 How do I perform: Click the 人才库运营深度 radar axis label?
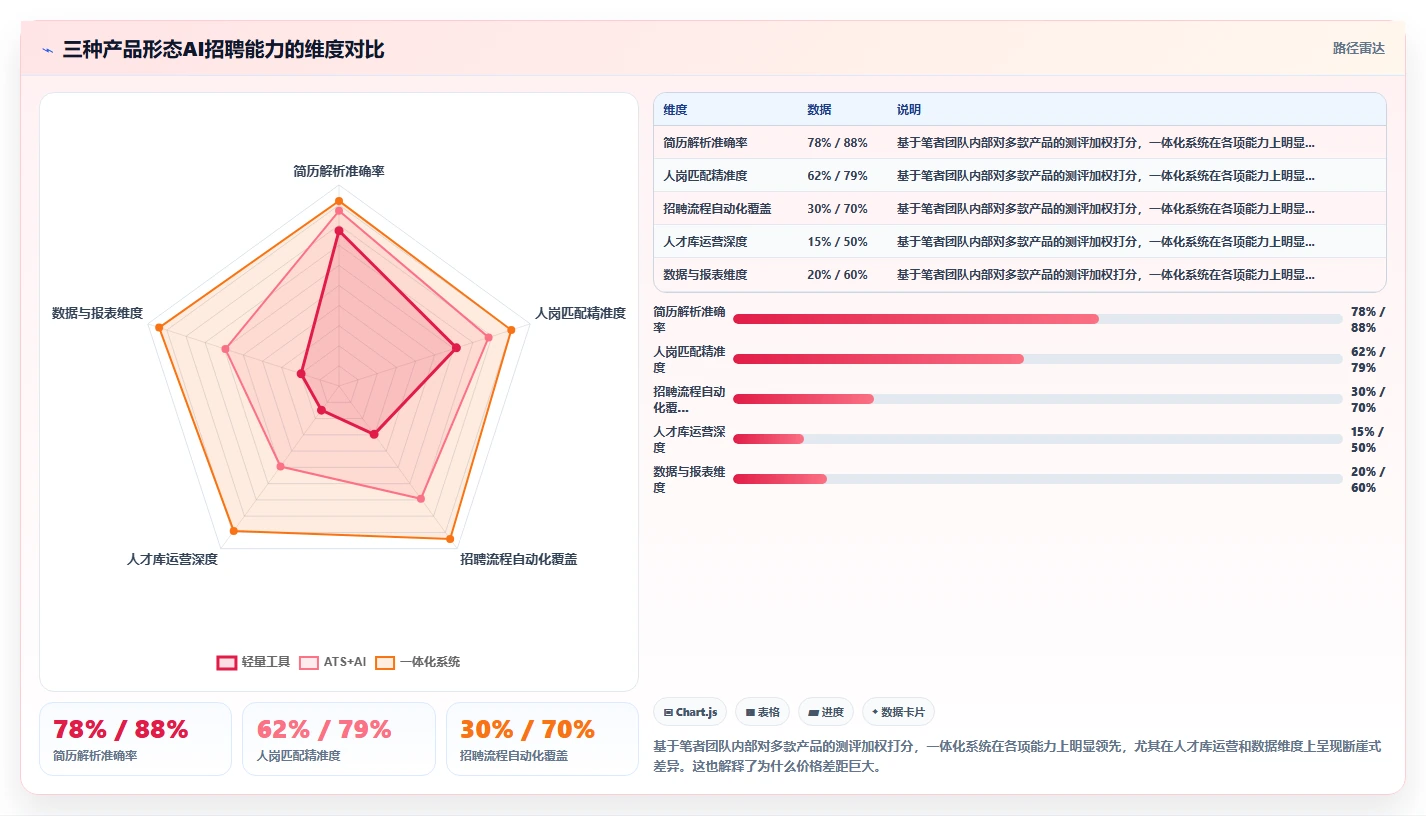point(172,560)
